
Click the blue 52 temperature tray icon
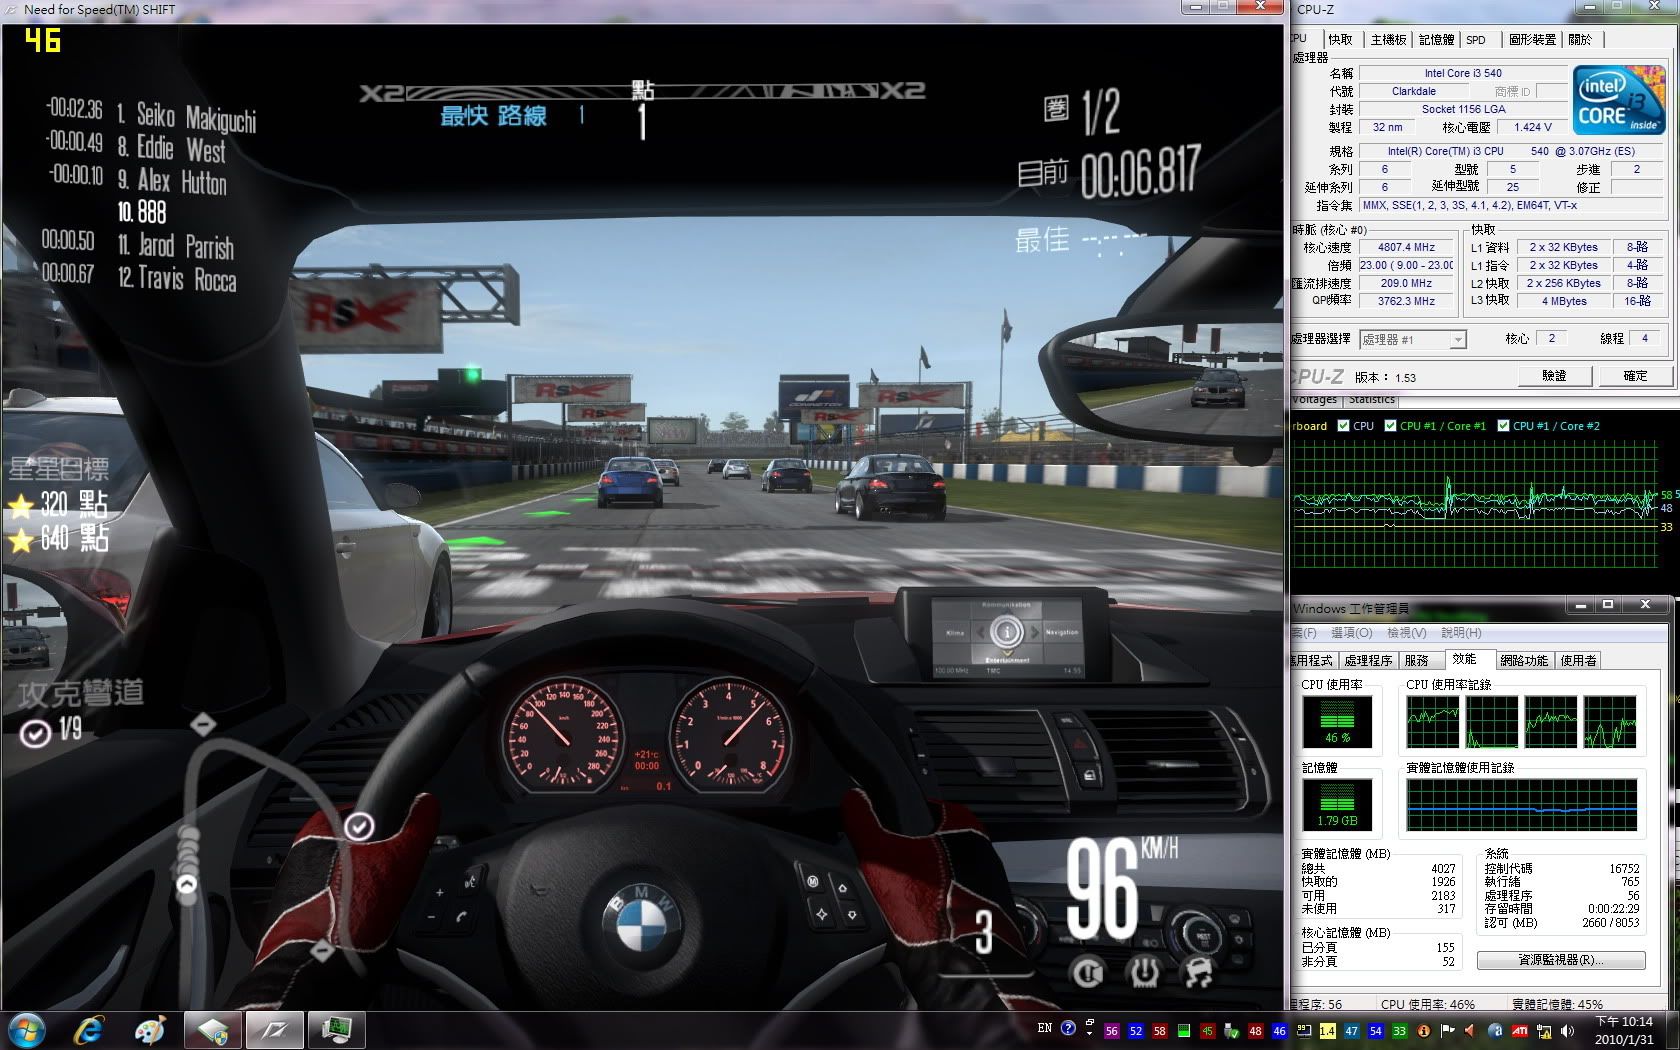[1136, 1031]
